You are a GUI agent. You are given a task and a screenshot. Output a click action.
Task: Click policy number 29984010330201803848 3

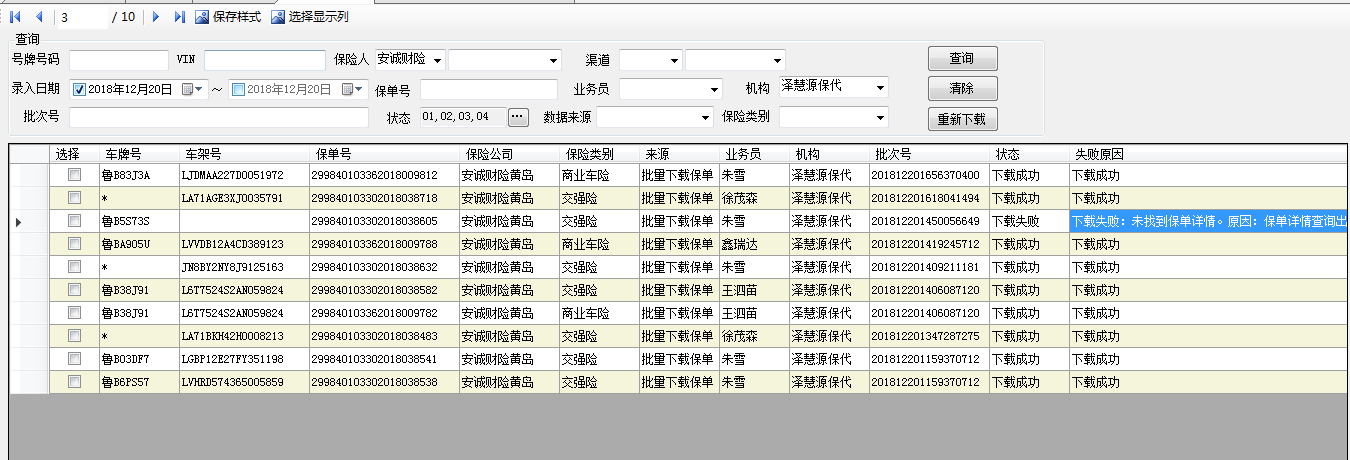click(384, 336)
